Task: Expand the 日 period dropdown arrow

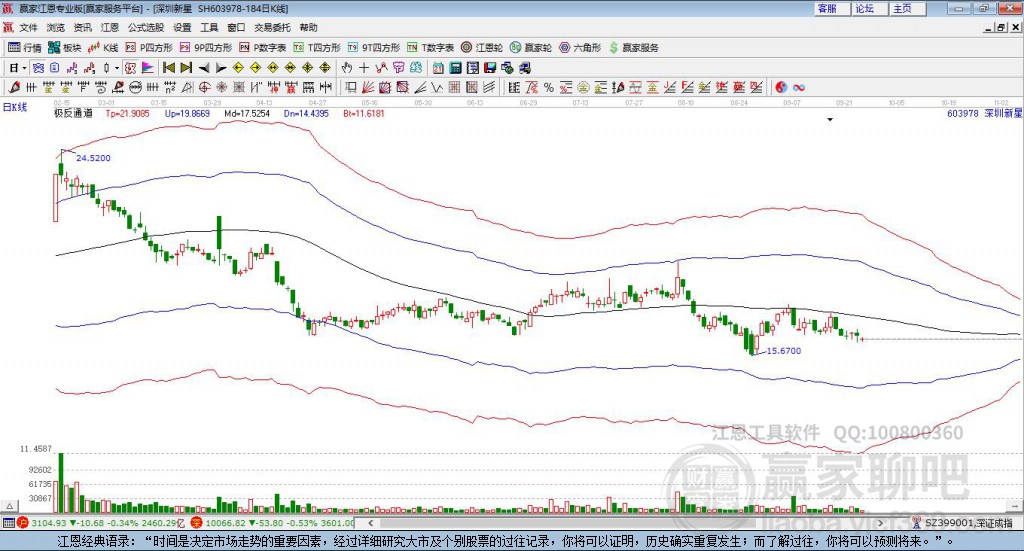Action: point(24,68)
